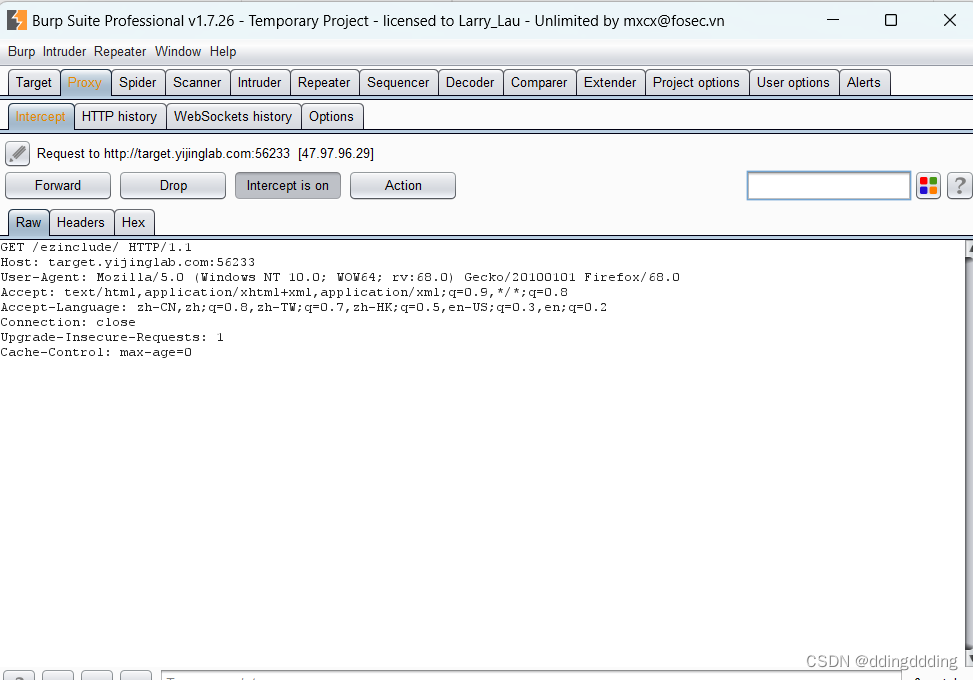Click the Host header line
The image size is (973, 680).
(x=128, y=262)
